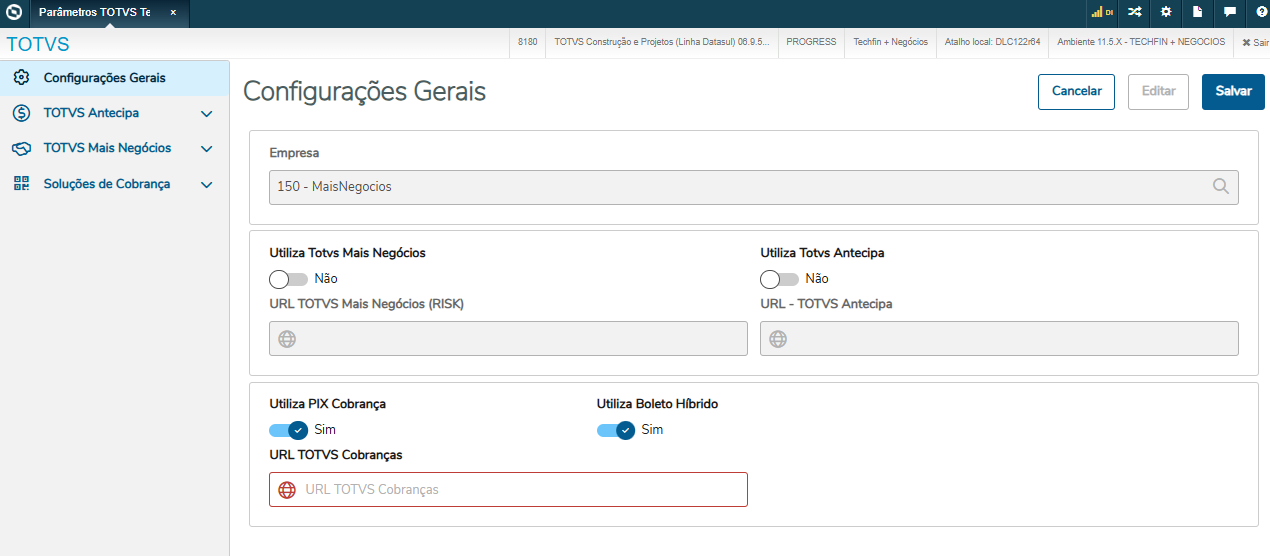1270x556 pixels.
Task: Turn off the Utiliza Boleto Híbrido switch
Action: (616, 430)
